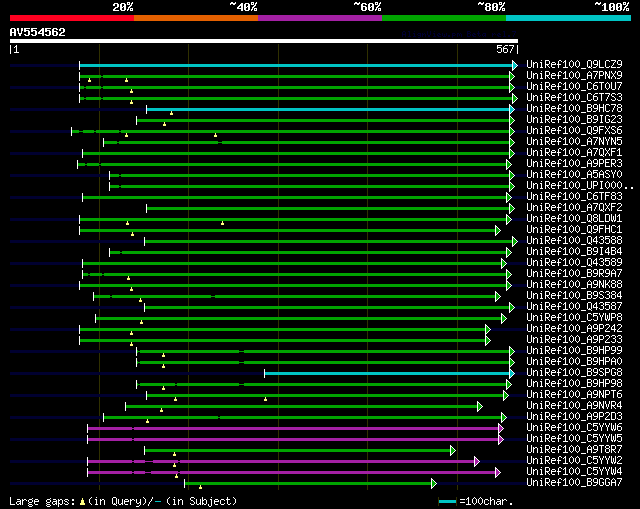Select the UniRef100_C6T0U7 label

tap(574, 87)
